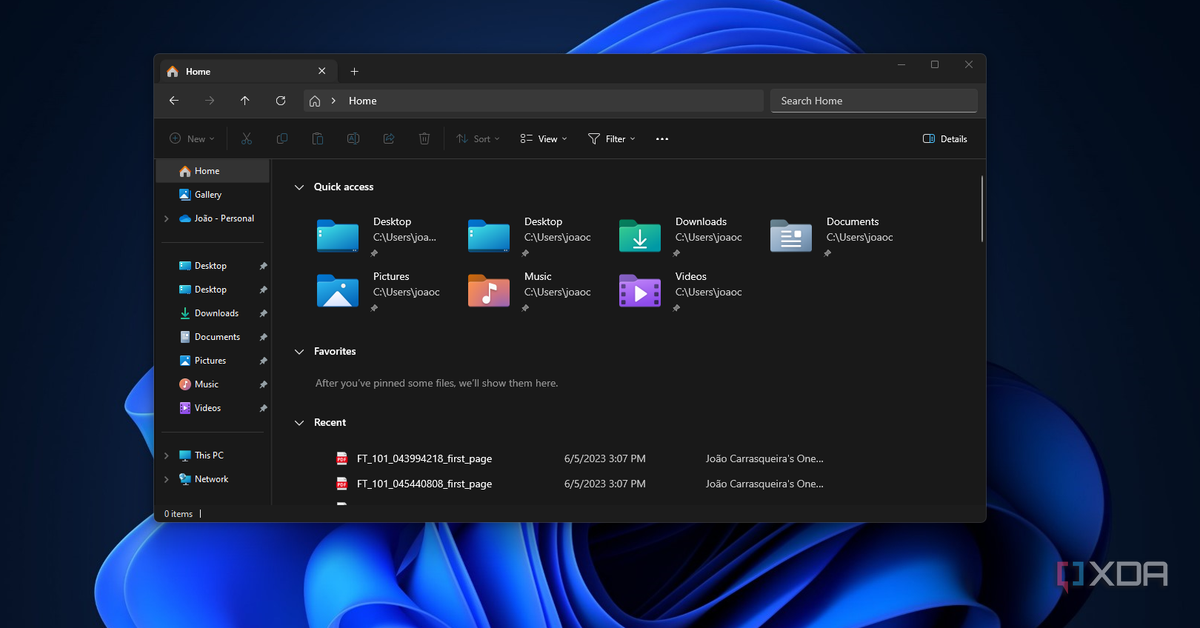1200x628 pixels.
Task: Expand This PC in navigation pane
Action: (x=167, y=456)
